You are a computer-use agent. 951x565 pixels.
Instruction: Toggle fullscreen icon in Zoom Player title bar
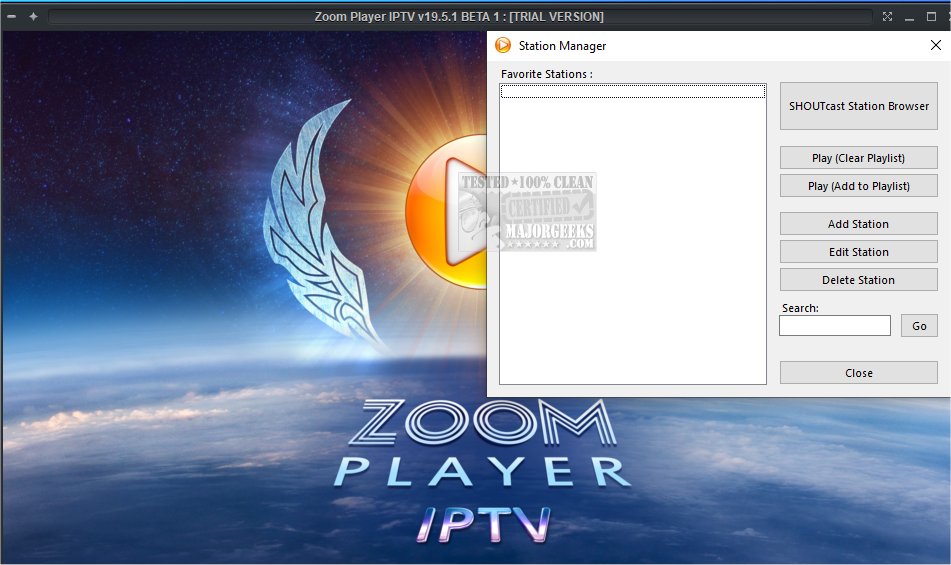click(x=887, y=17)
